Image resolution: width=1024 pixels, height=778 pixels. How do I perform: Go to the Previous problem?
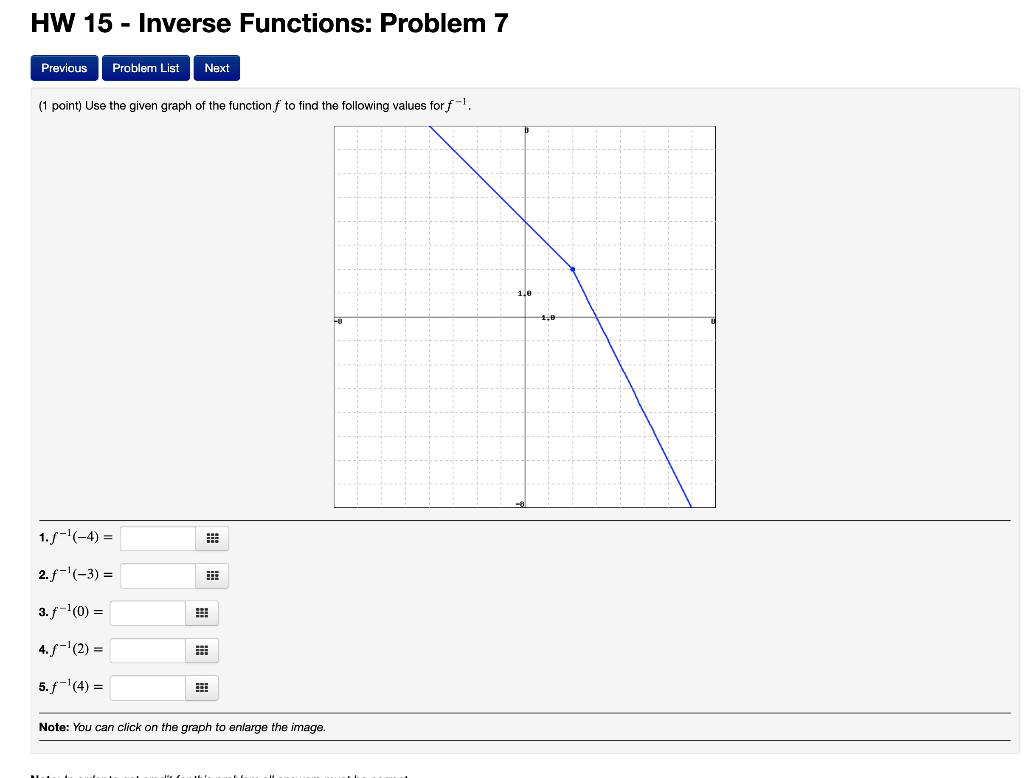pyautogui.click(x=64, y=67)
